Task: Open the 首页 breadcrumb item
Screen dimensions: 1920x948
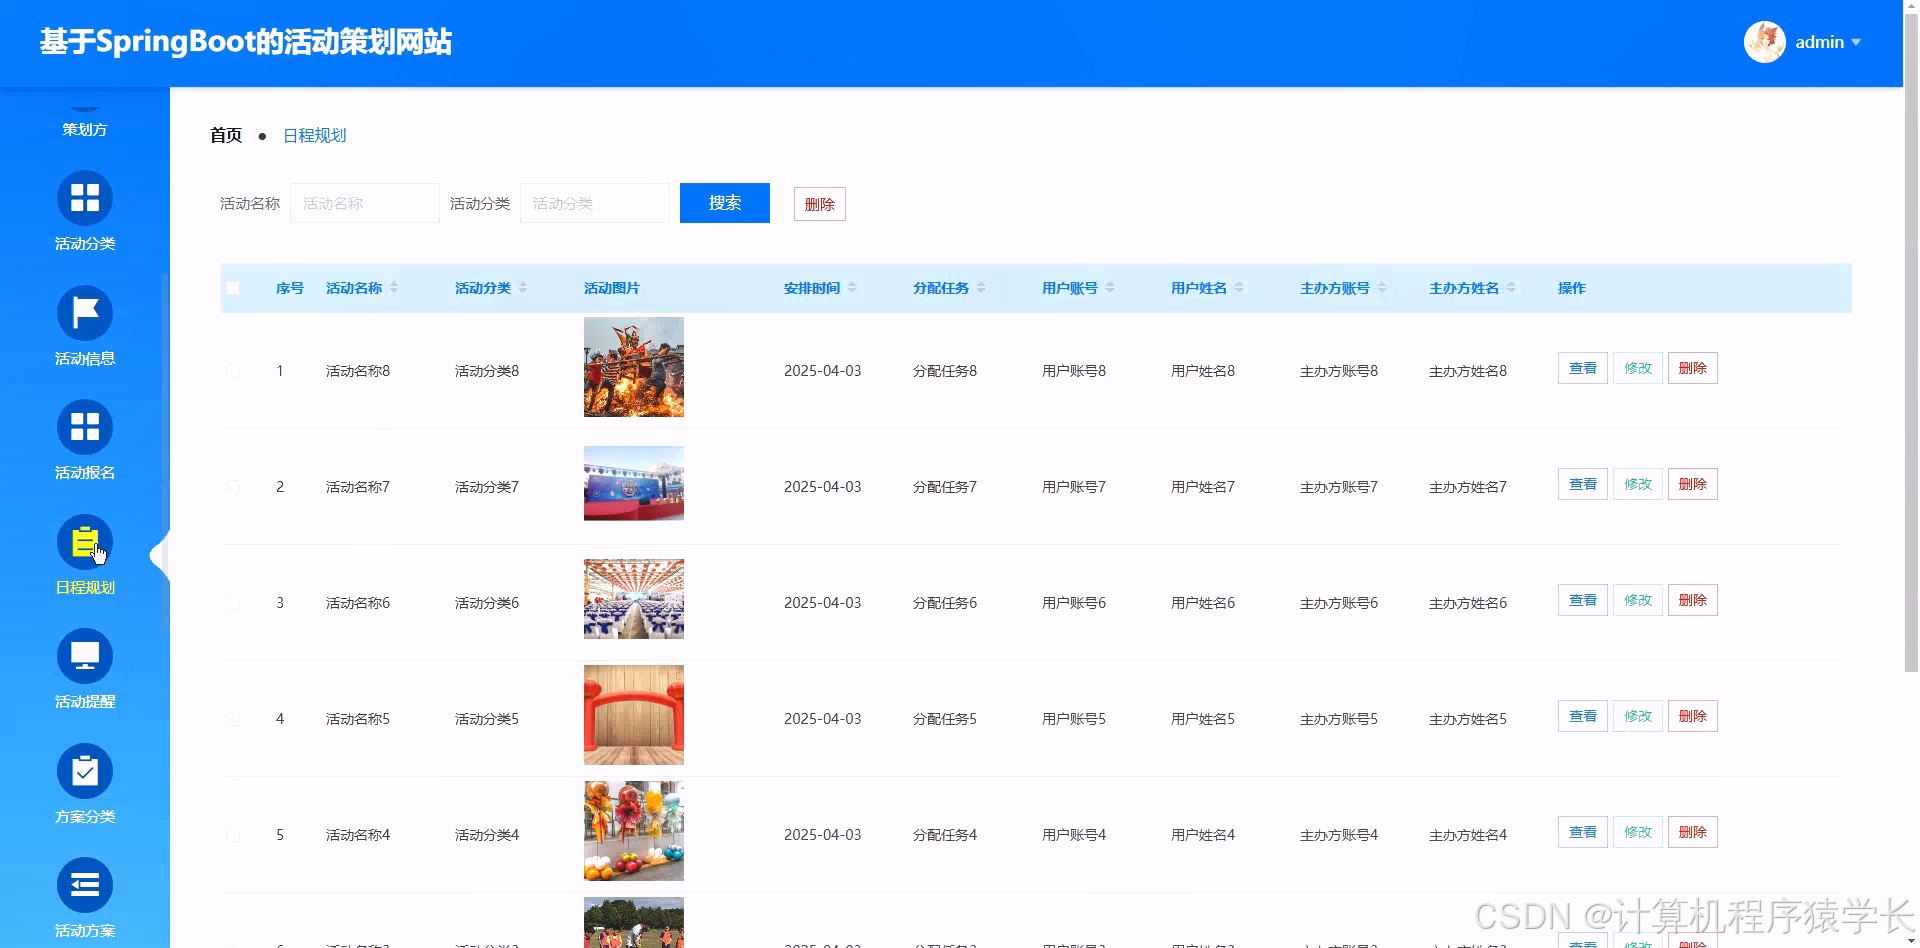Action: click(225, 135)
